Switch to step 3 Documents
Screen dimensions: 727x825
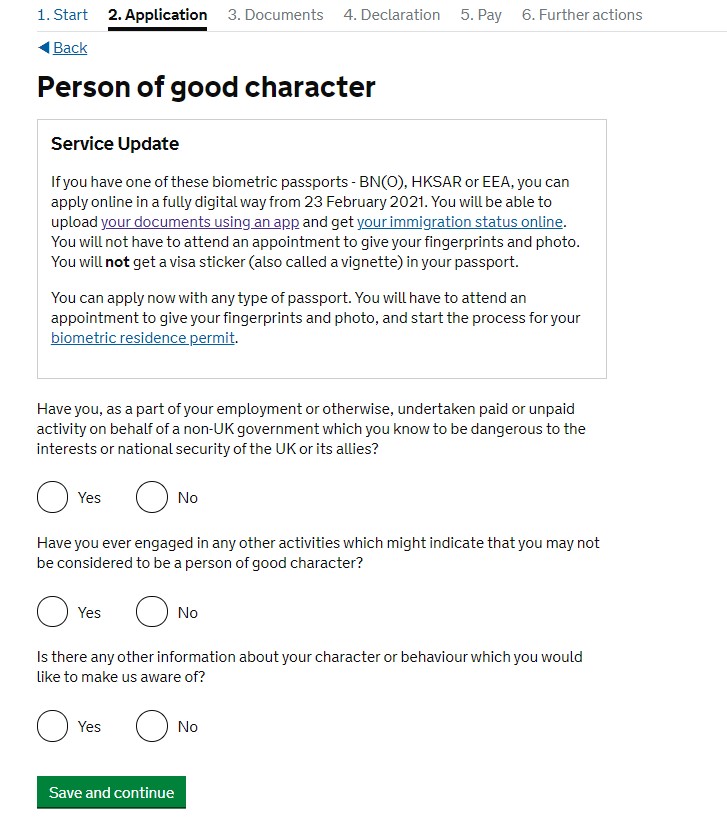pyautogui.click(x=275, y=15)
